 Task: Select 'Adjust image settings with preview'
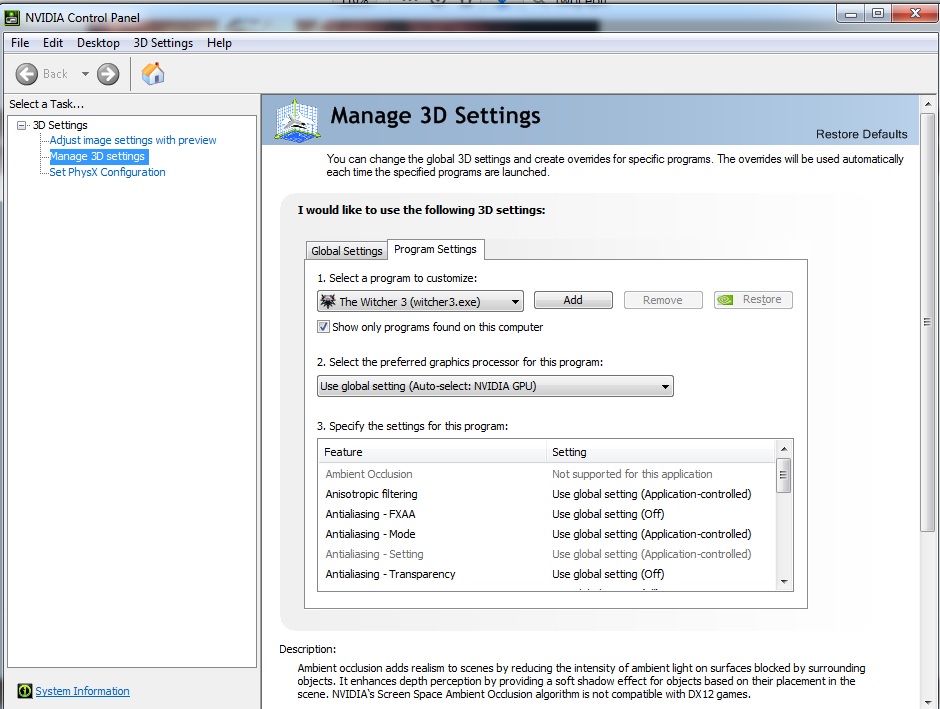tap(133, 141)
